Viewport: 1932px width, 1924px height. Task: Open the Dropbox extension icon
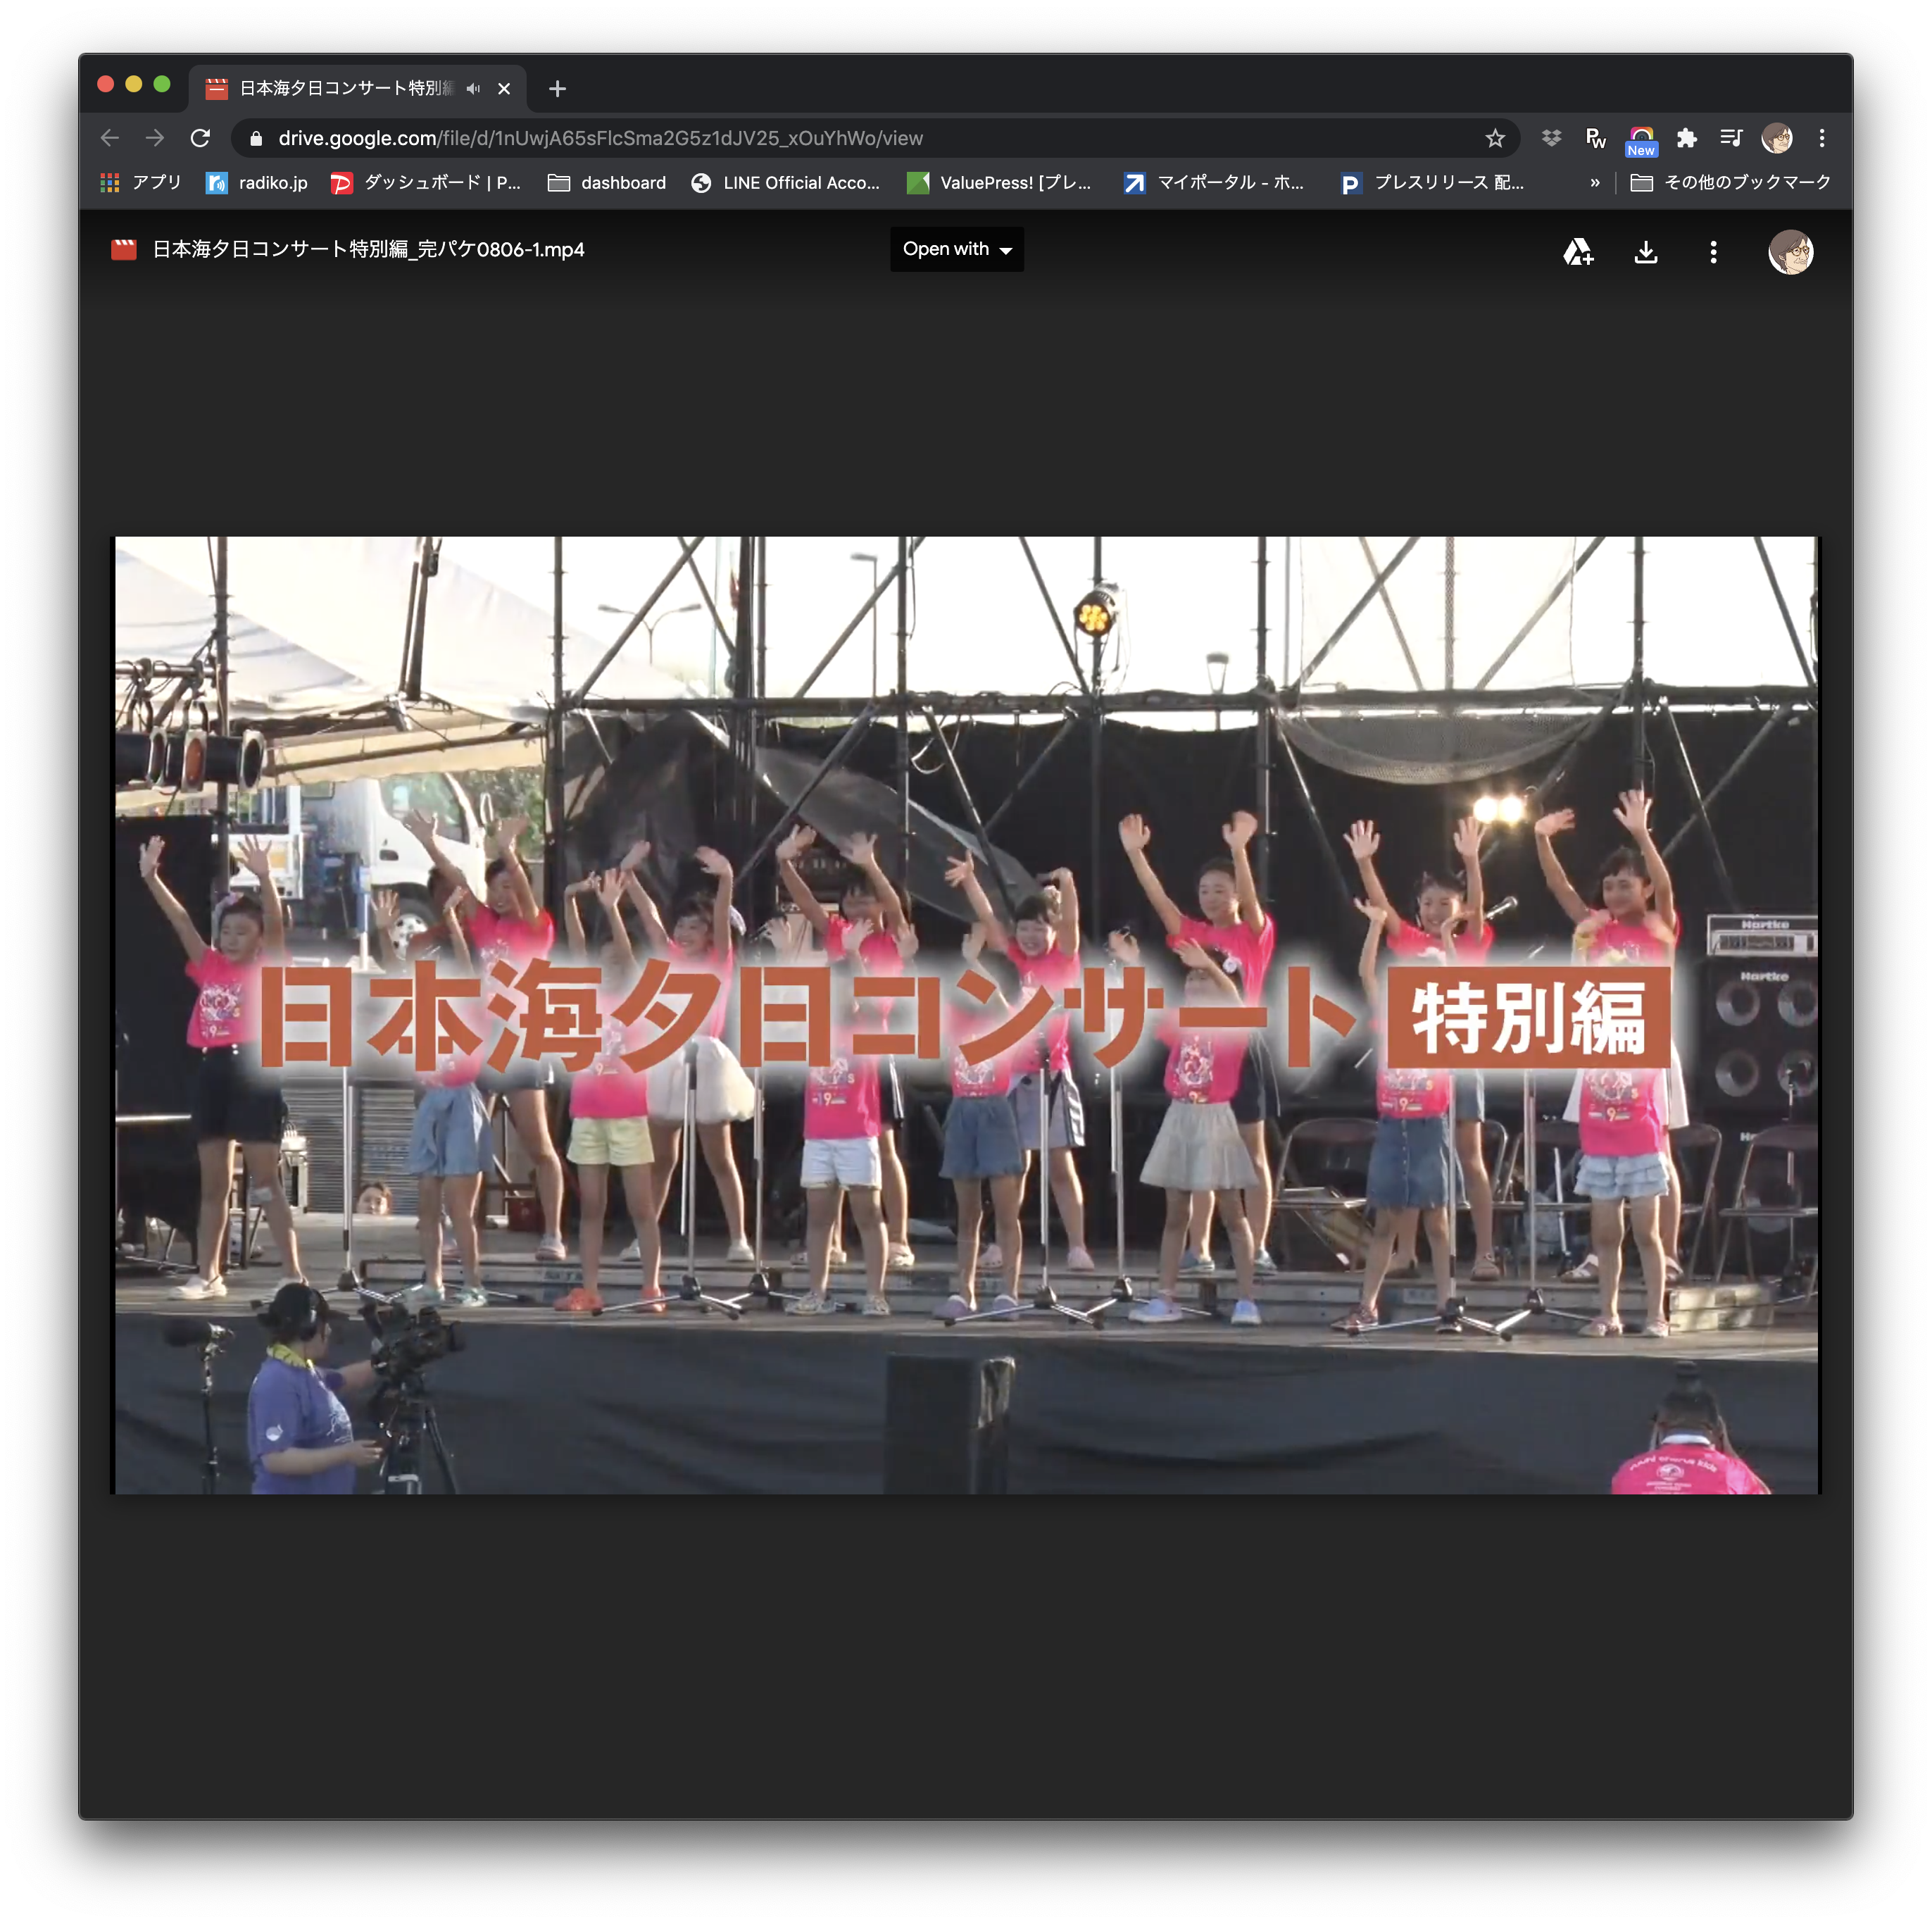[x=1551, y=138]
